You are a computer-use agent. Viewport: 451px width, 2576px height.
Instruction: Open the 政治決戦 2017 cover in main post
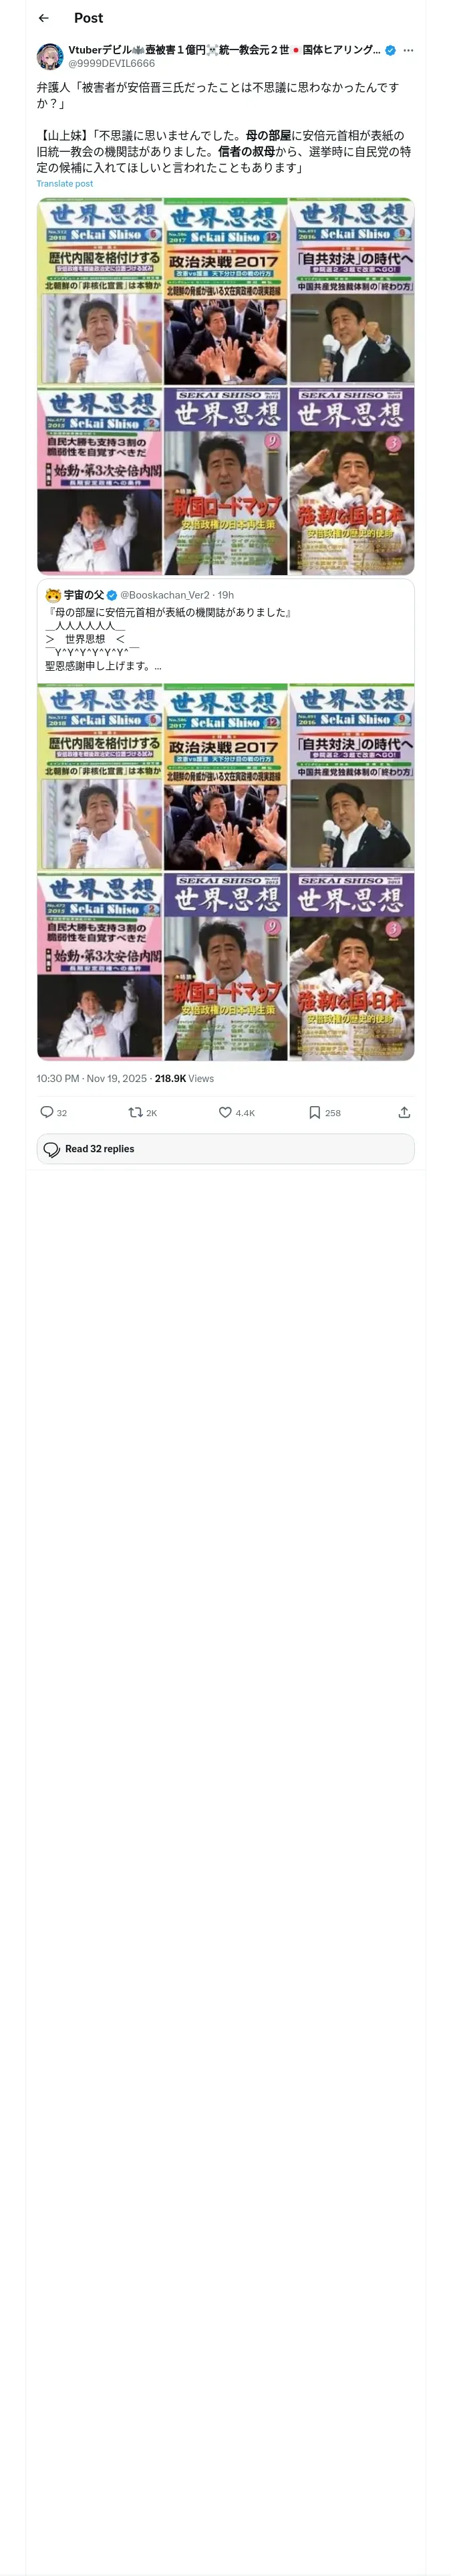pos(225,291)
